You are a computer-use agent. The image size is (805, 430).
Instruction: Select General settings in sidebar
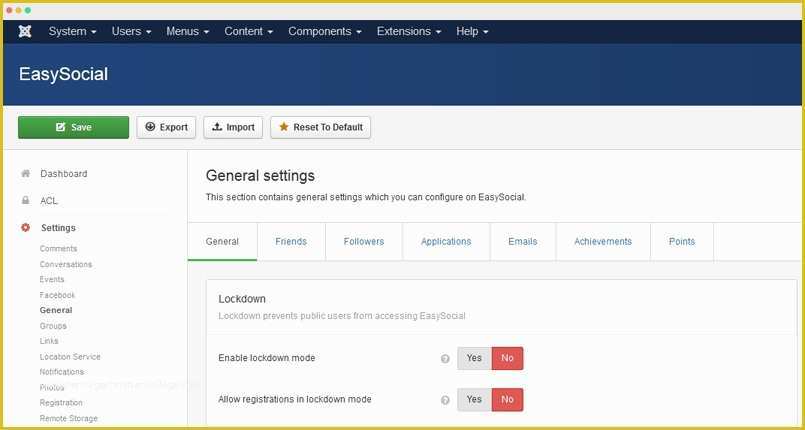(56, 310)
